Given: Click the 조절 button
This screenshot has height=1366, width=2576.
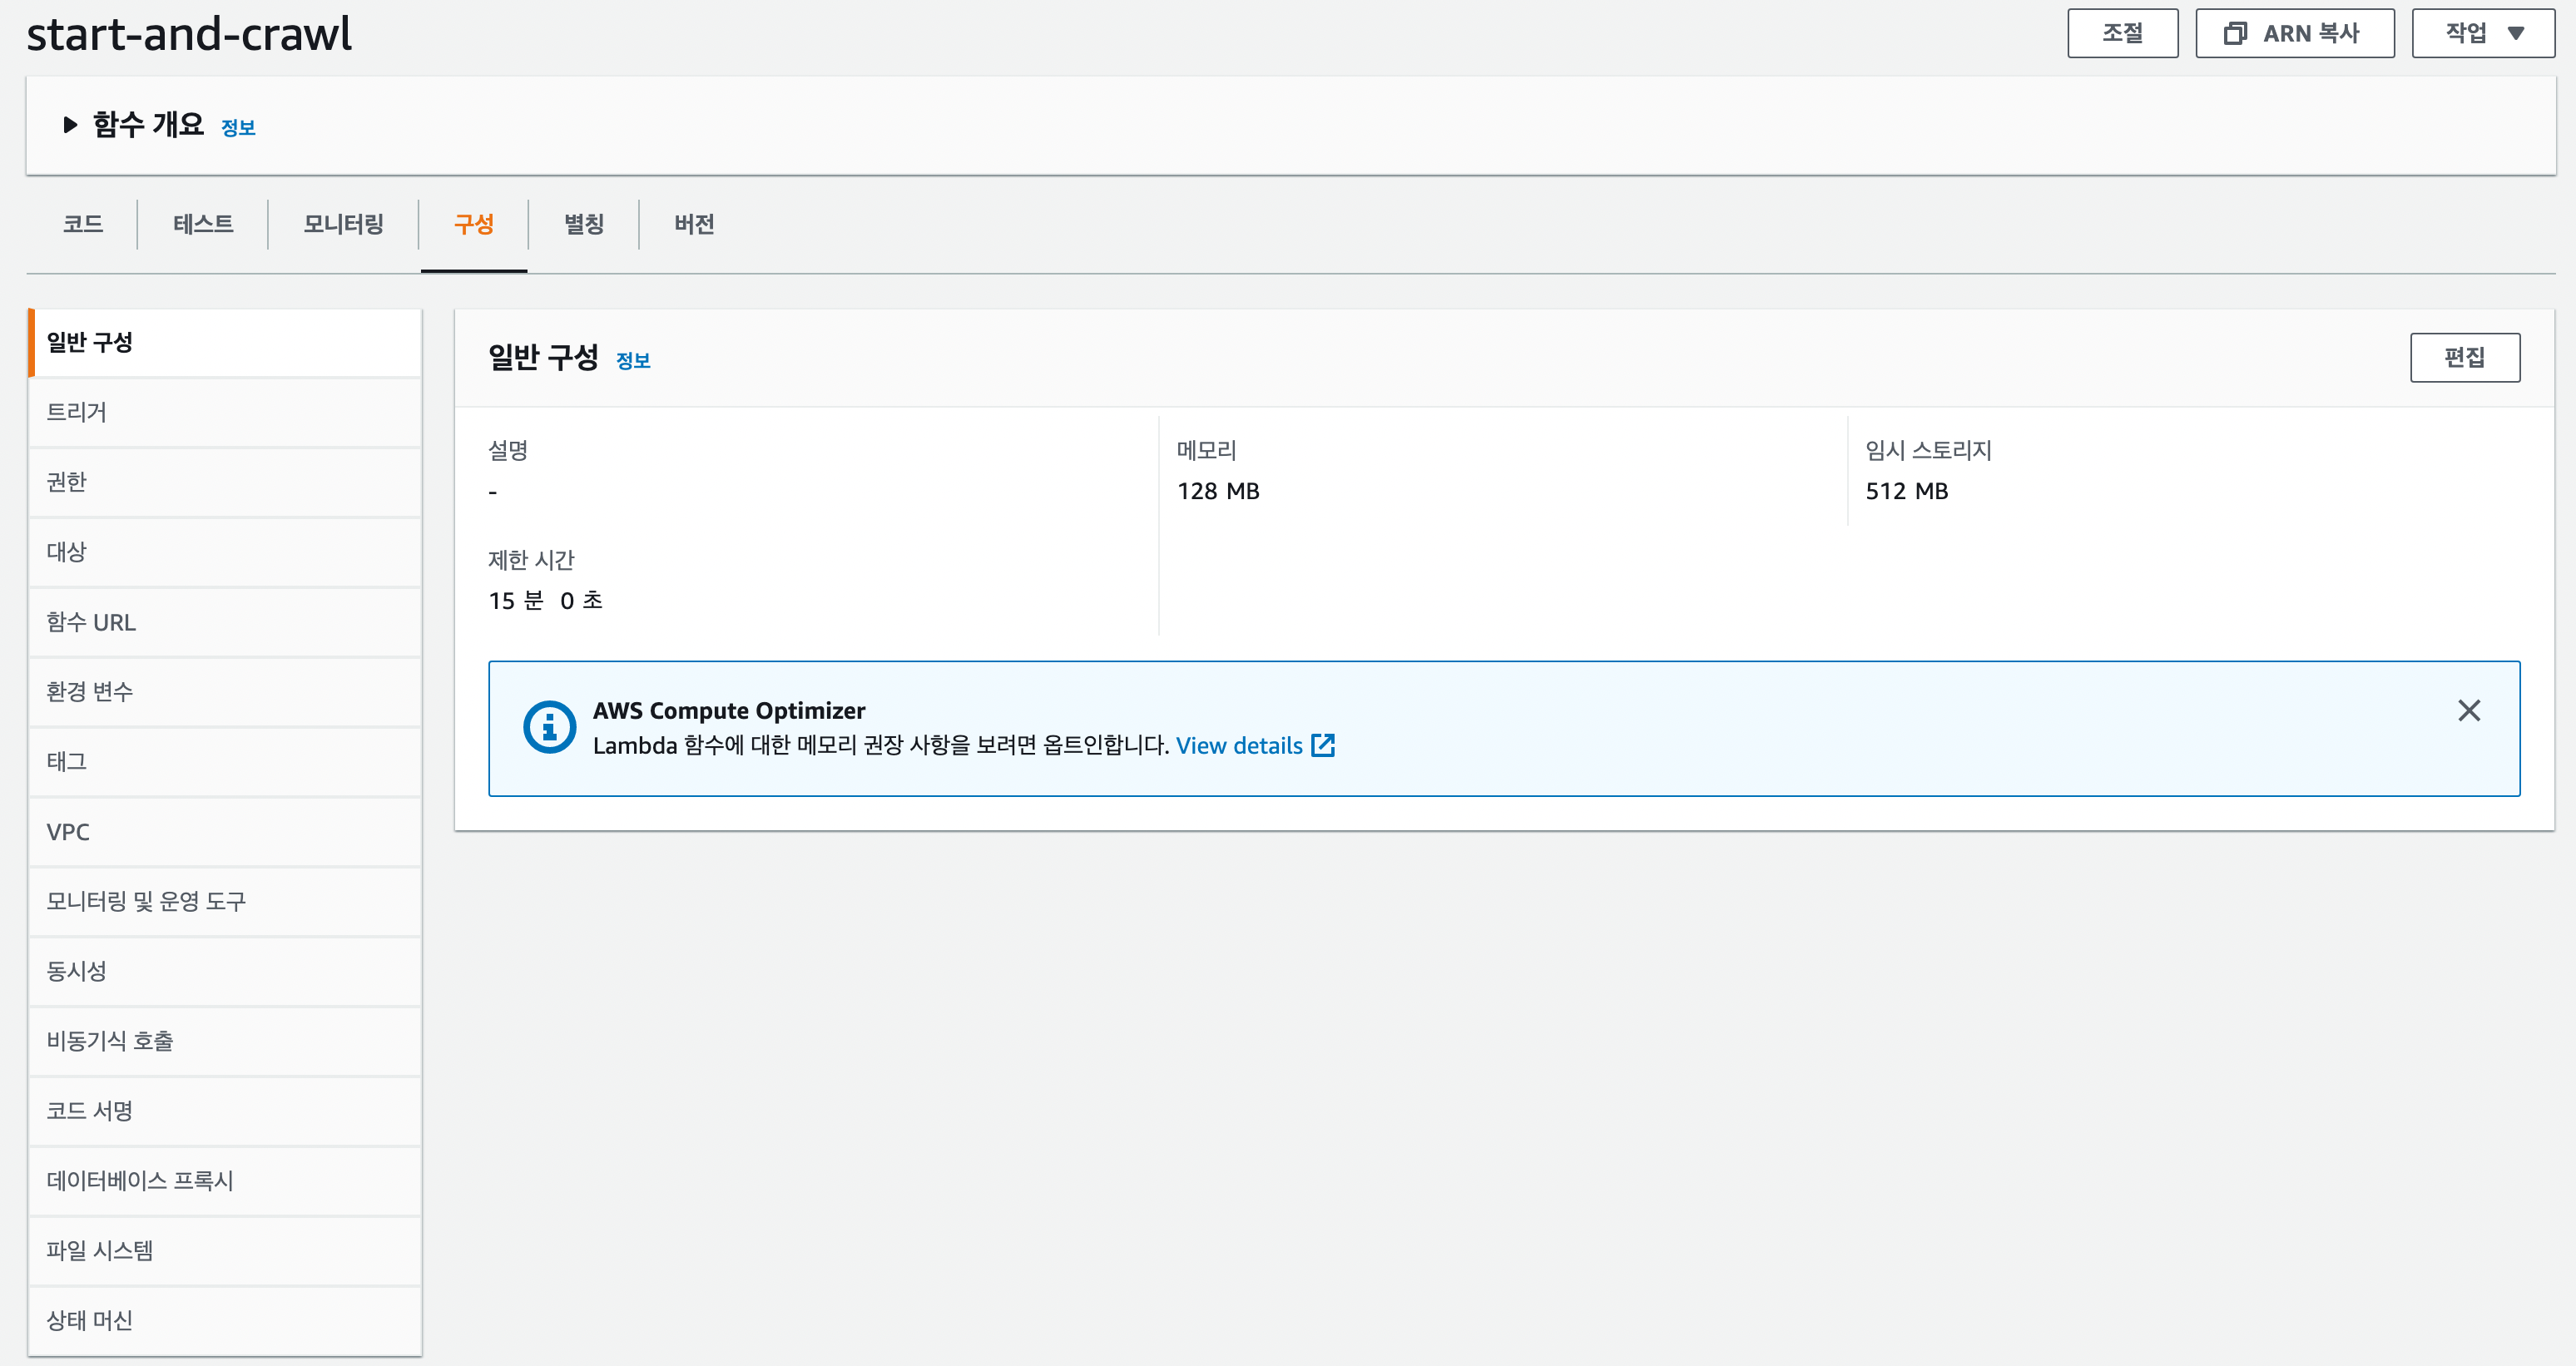Looking at the screenshot, I should pyautogui.click(x=2122, y=34).
